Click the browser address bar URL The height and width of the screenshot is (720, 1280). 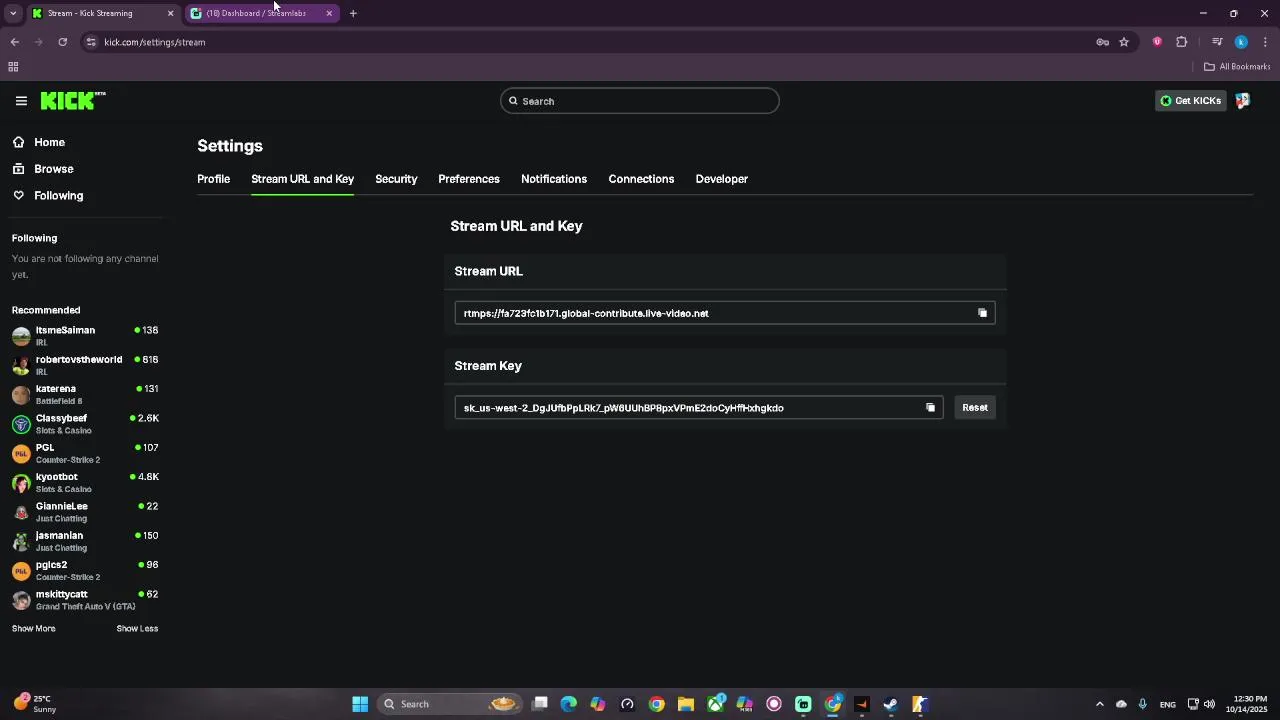point(155,42)
